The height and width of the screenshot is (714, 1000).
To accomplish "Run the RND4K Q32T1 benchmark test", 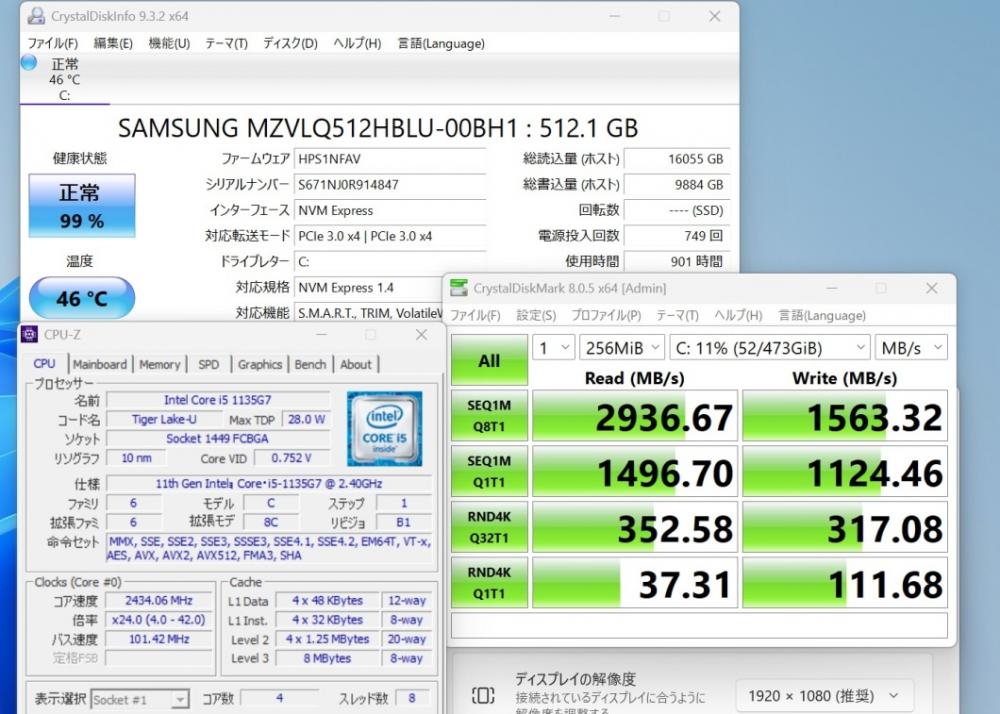I will (x=489, y=527).
